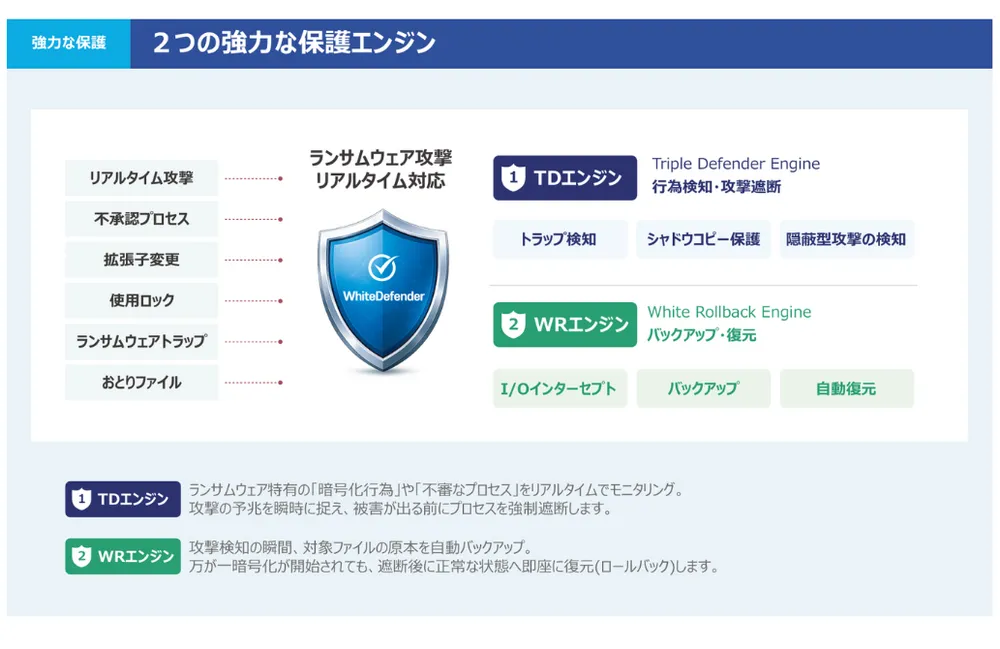Viewport: 1000px width, 649px height.
Task: Click the WRエンジン green badge in the diagram
Action: [565, 324]
